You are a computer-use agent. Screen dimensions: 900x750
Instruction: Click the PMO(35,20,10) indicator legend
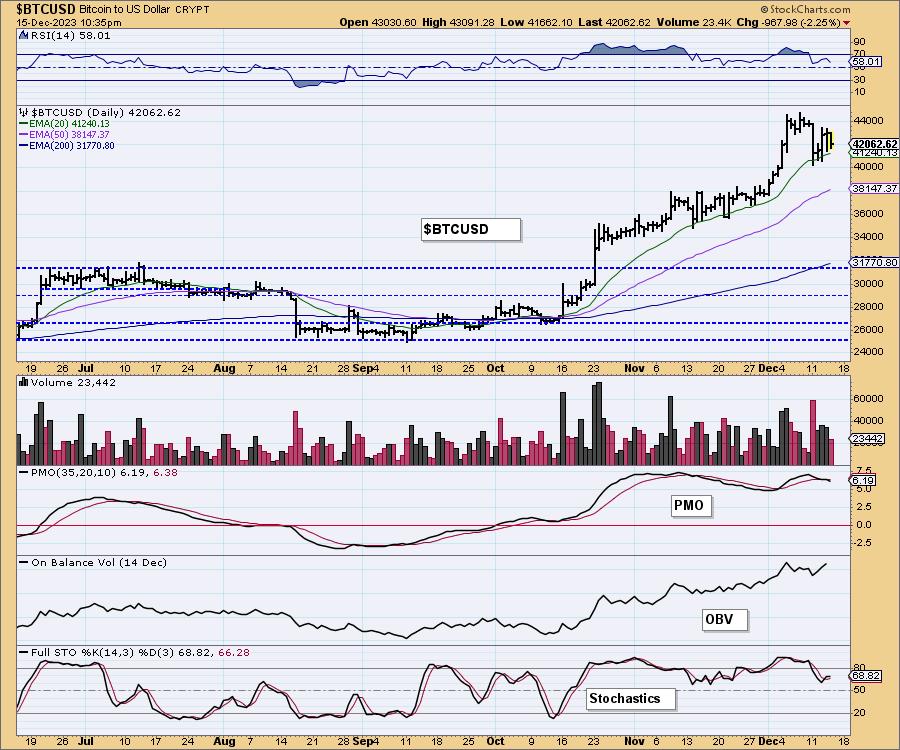tap(98, 473)
